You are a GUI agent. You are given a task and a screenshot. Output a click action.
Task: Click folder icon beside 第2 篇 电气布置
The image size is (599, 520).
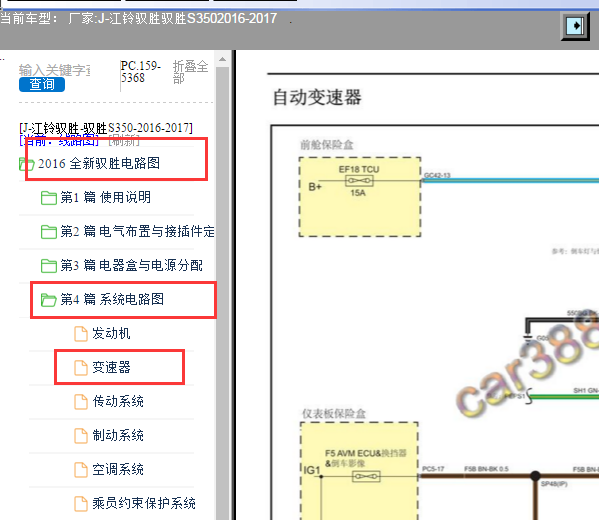(x=49, y=232)
